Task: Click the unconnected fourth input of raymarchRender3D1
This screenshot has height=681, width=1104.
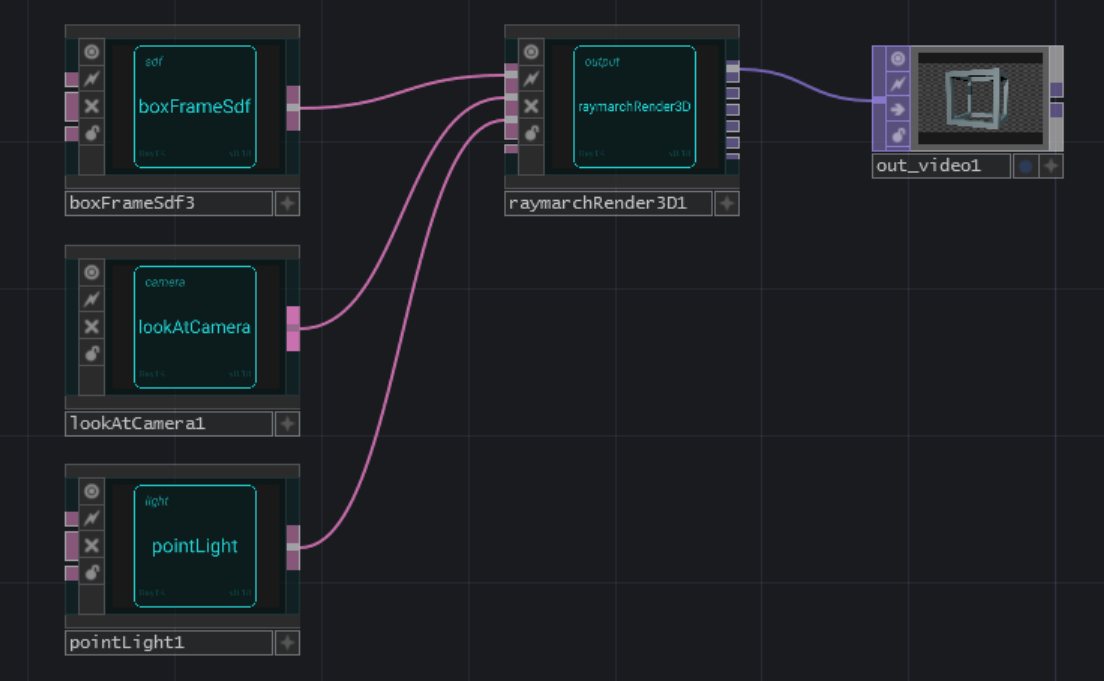Action: [x=511, y=149]
